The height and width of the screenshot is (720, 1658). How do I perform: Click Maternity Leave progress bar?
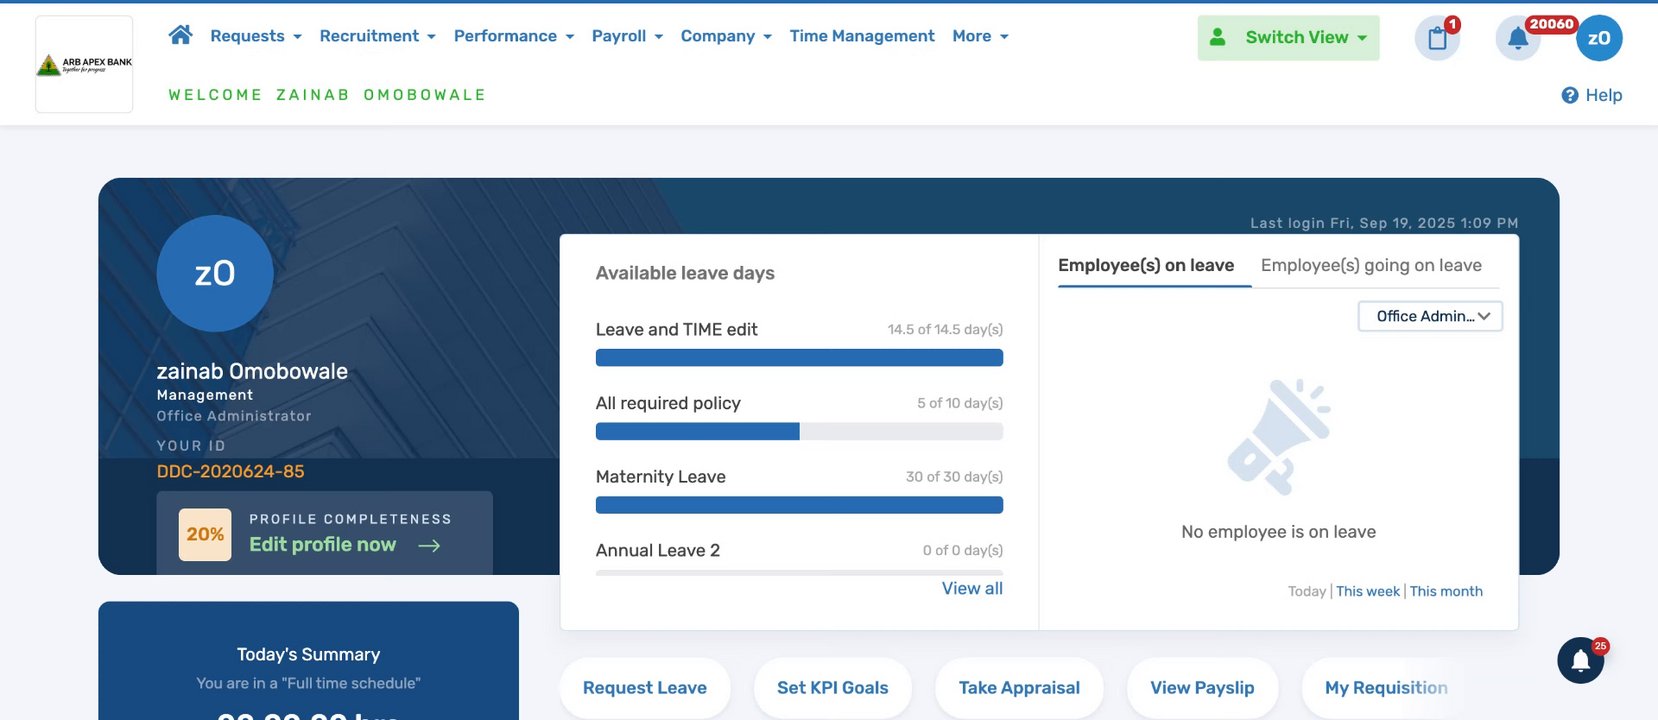point(799,505)
